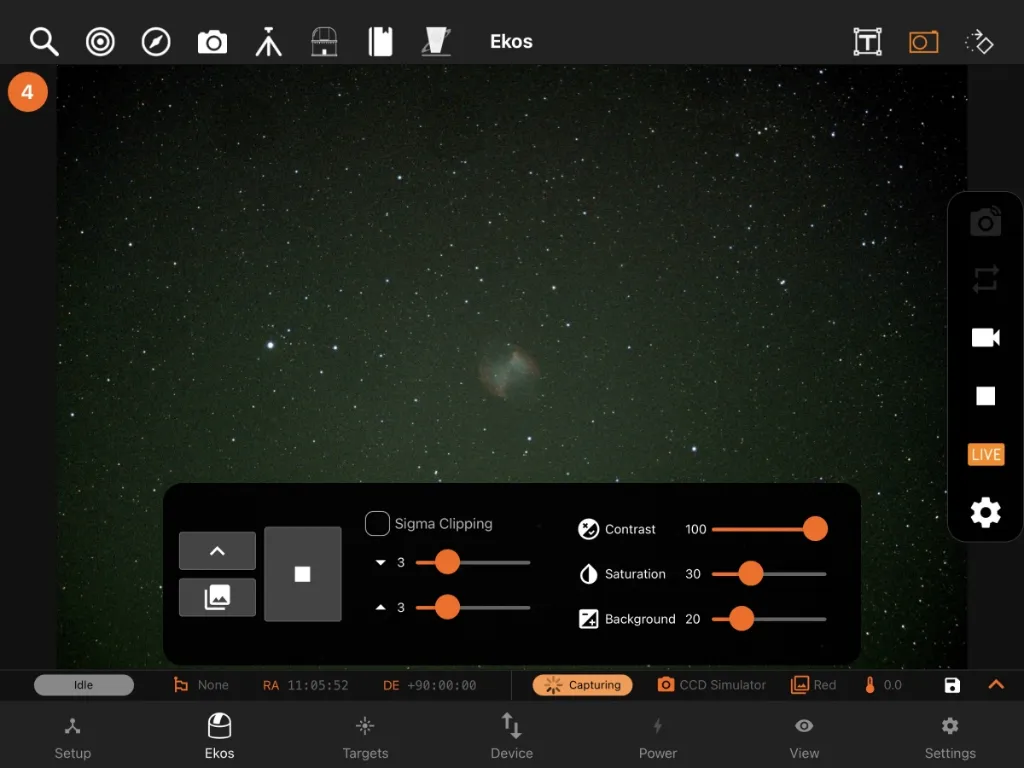Image resolution: width=1024 pixels, height=768 pixels.
Task: Click the orange notification badge showing 4
Action: [27, 92]
